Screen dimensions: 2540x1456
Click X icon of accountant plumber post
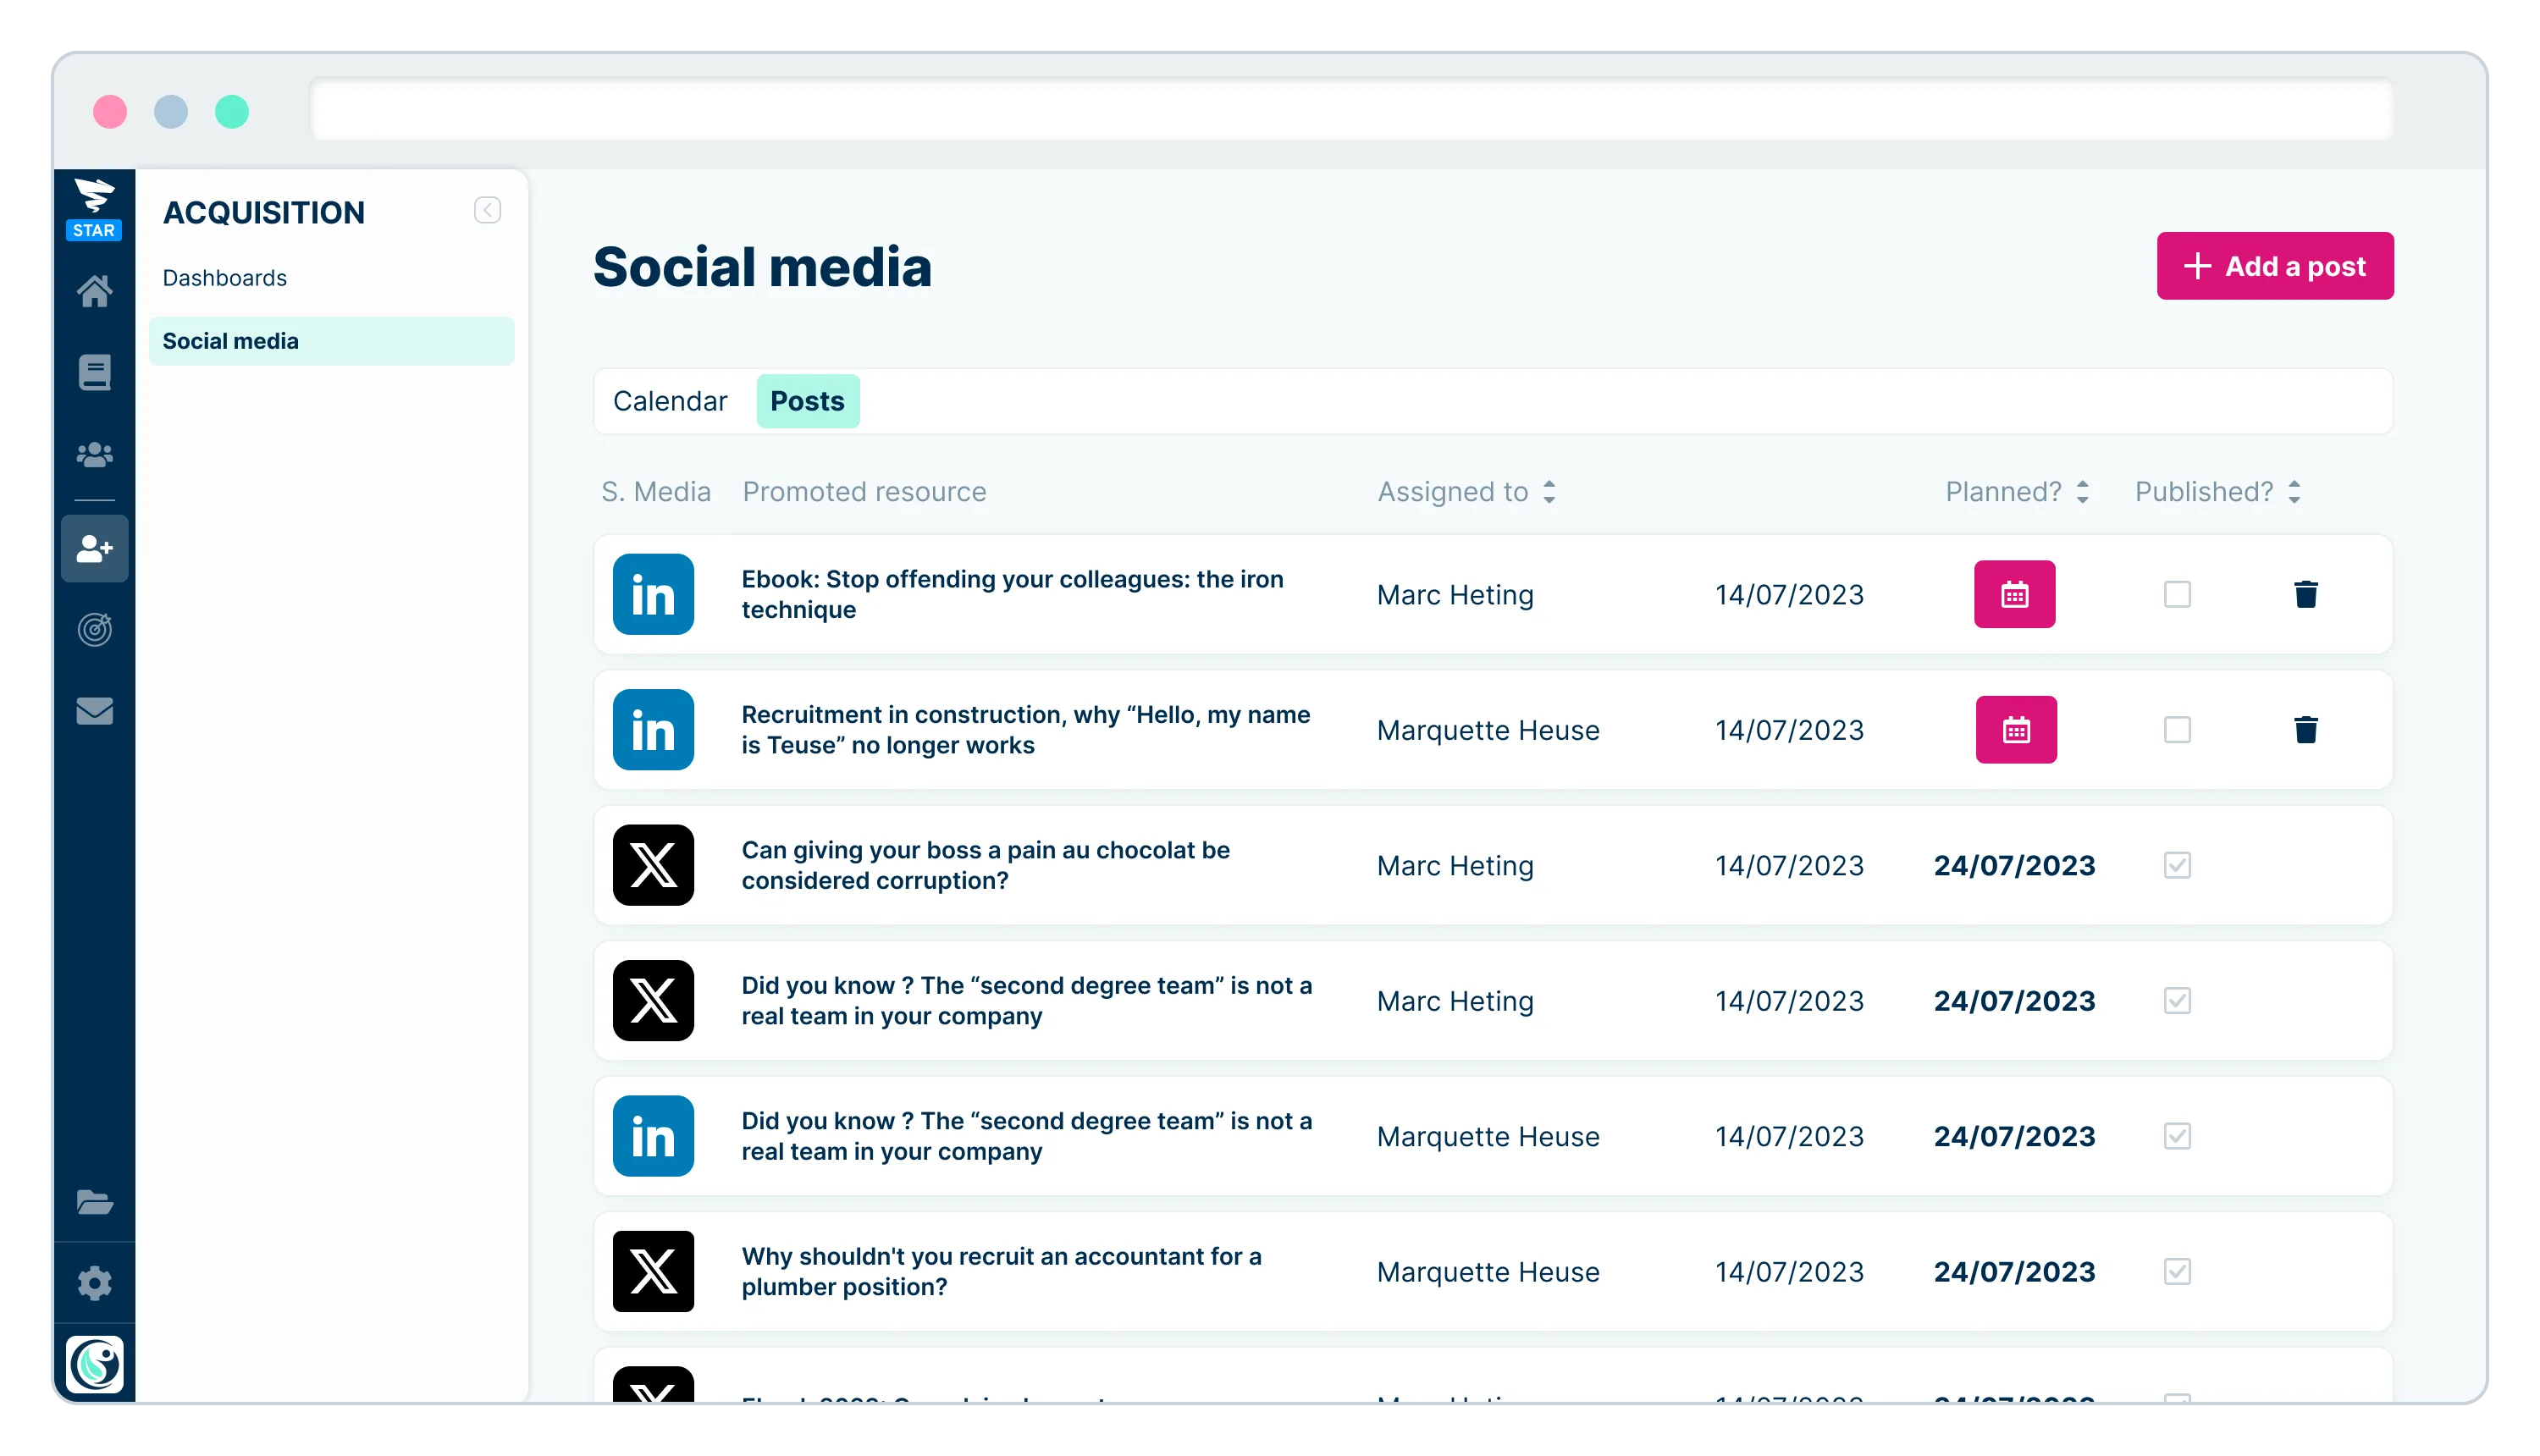[x=653, y=1271]
